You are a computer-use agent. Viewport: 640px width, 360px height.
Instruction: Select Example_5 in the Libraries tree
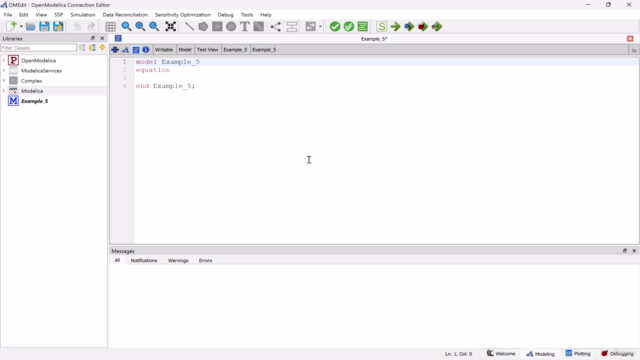coord(34,101)
